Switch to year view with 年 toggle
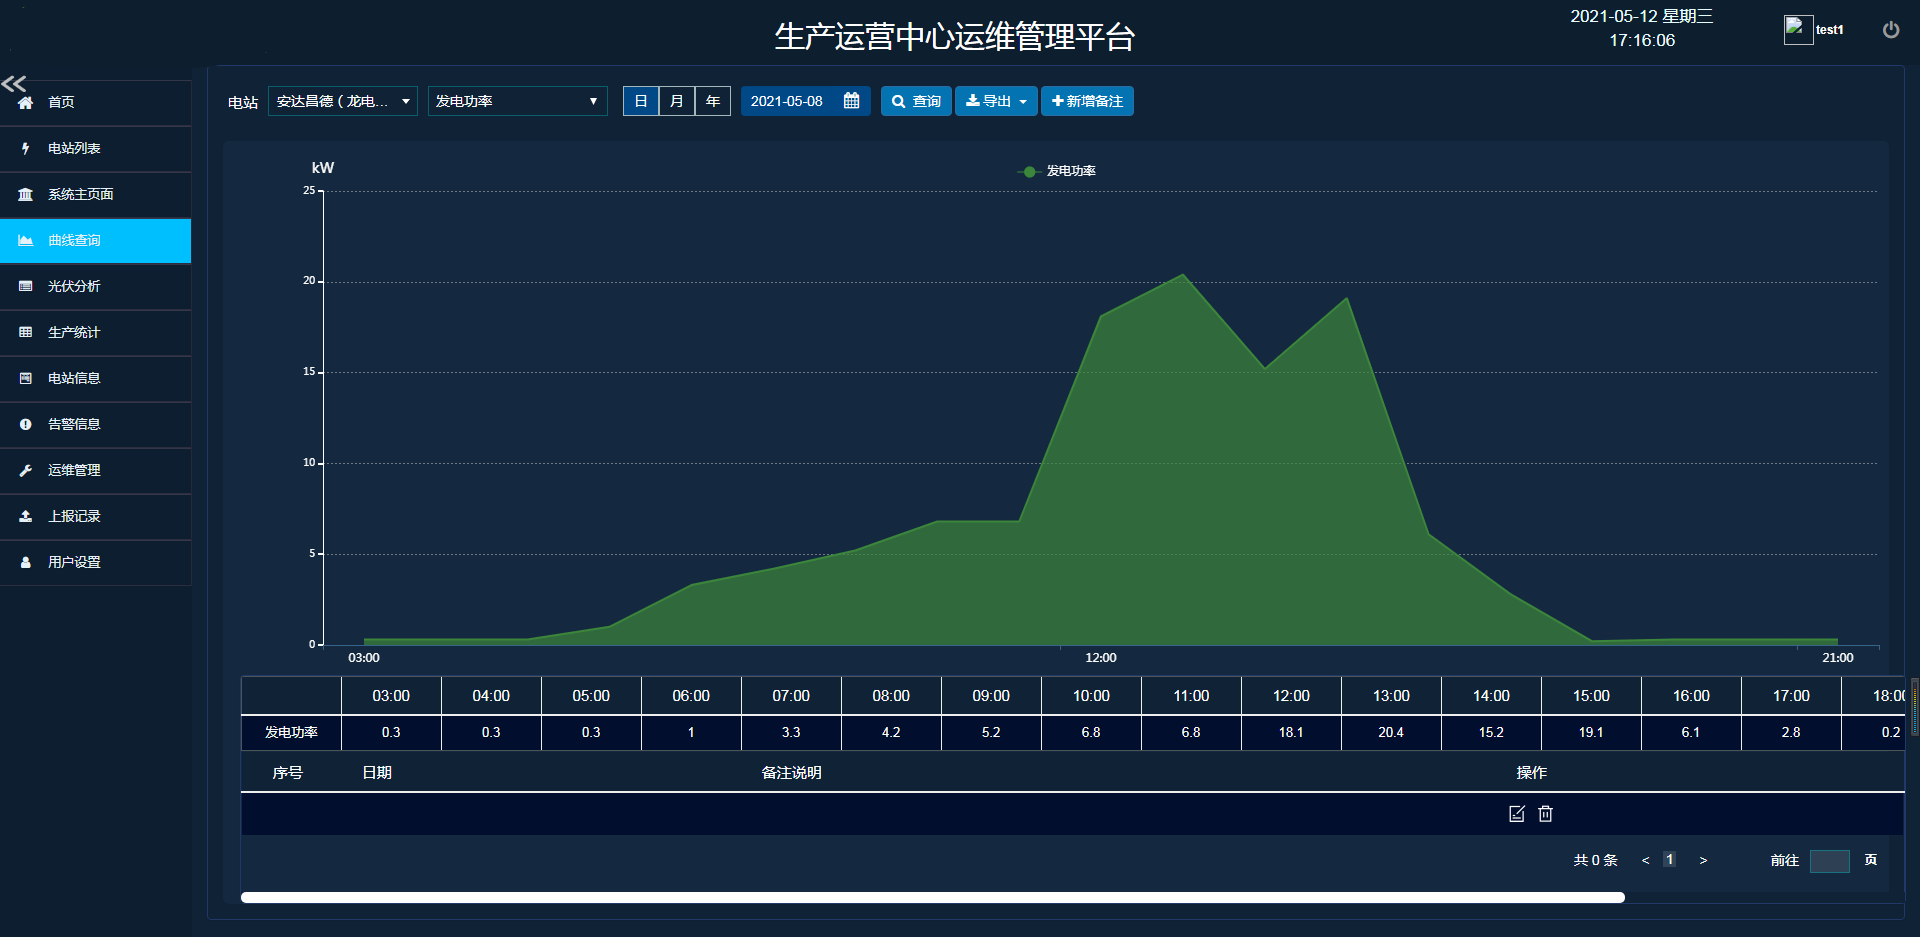This screenshot has height=937, width=1920. (713, 101)
